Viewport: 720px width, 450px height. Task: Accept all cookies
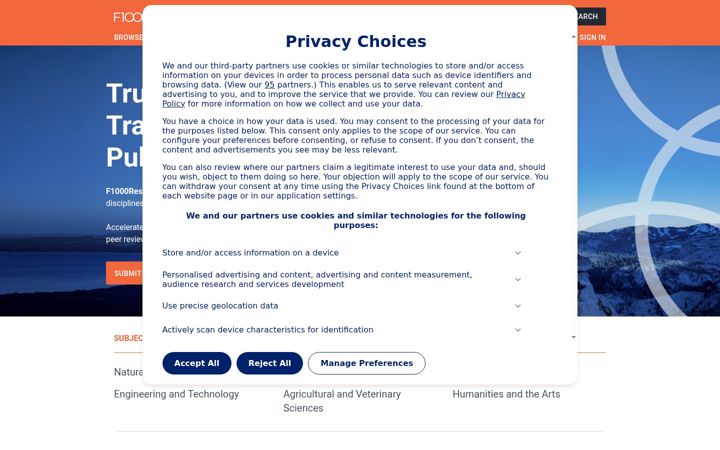tap(197, 363)
